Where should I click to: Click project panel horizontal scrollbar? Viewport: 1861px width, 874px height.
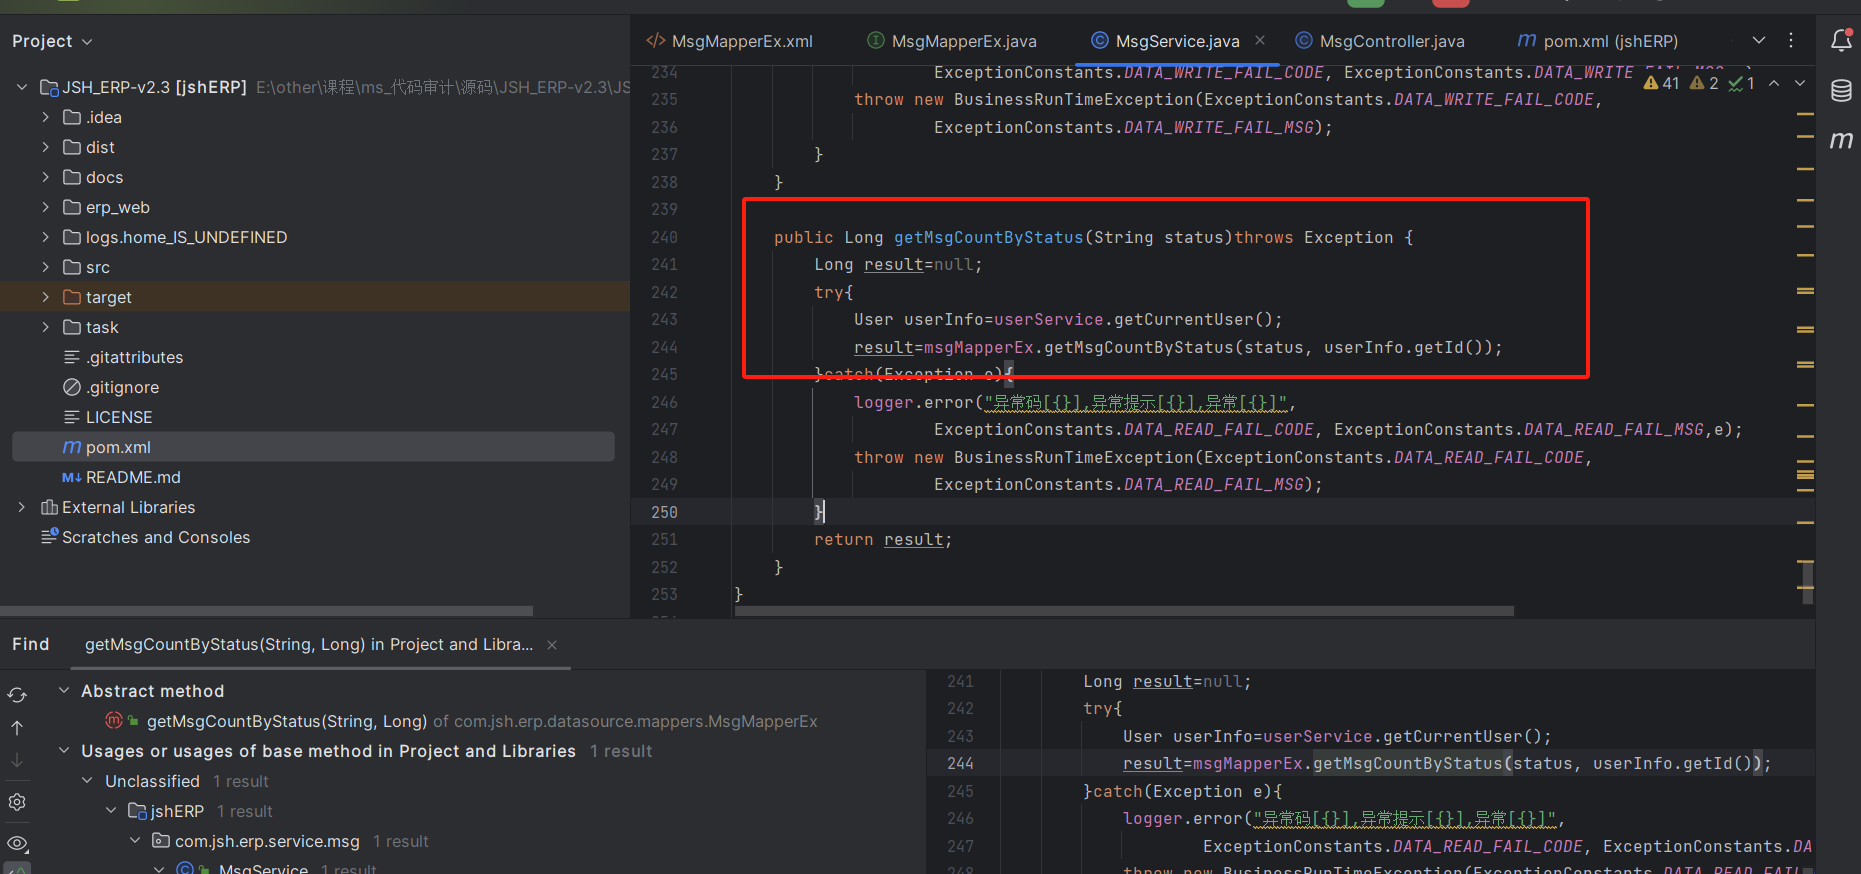[x=266, y=610]
